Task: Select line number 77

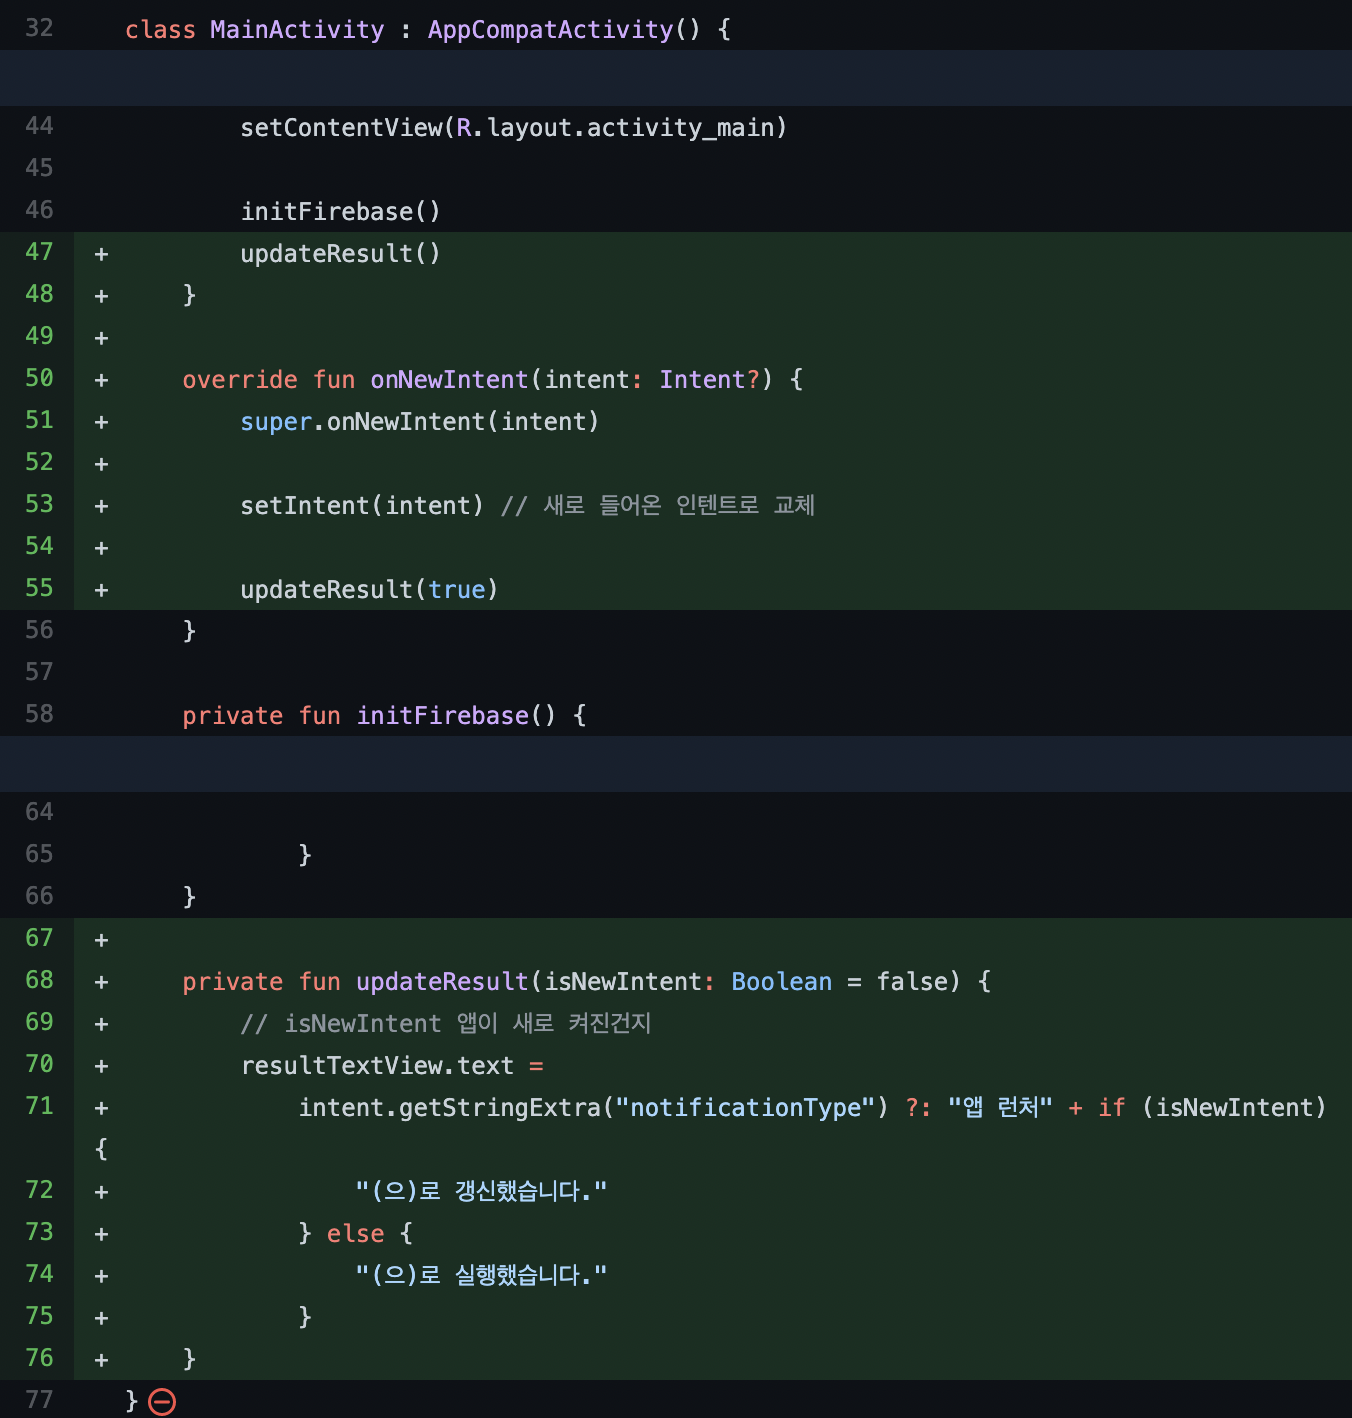Action: 39,1400
